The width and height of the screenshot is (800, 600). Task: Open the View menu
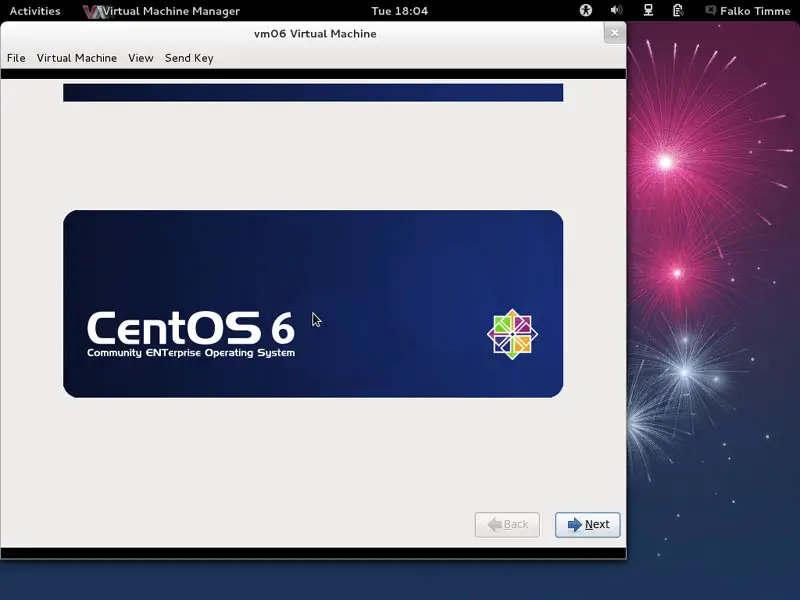(141, 58)
